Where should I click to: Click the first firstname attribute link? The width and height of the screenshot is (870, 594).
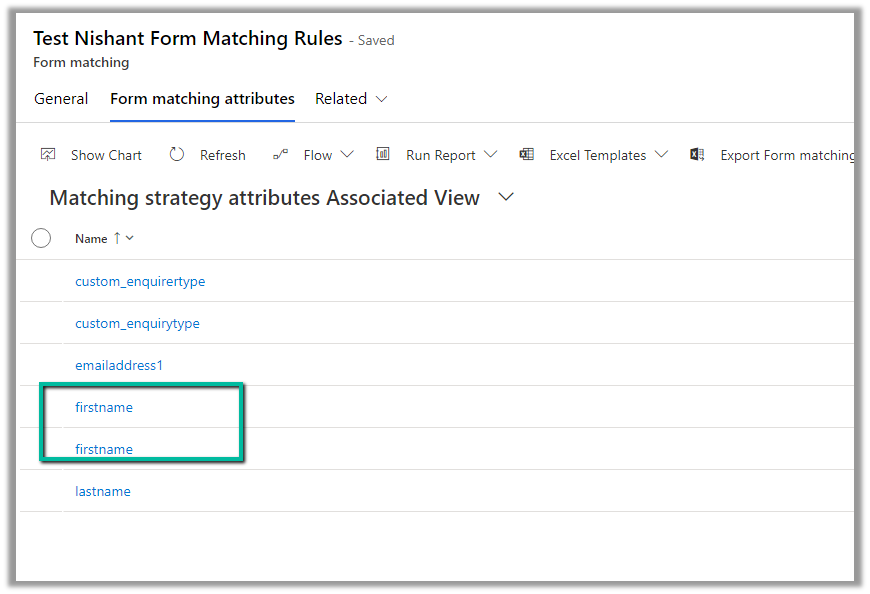[x=104, y=407]
